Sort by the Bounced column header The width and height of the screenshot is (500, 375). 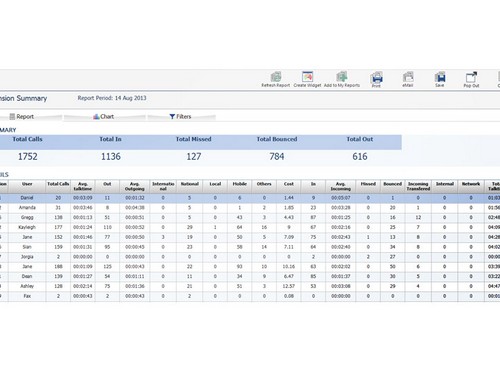[393, 186]
